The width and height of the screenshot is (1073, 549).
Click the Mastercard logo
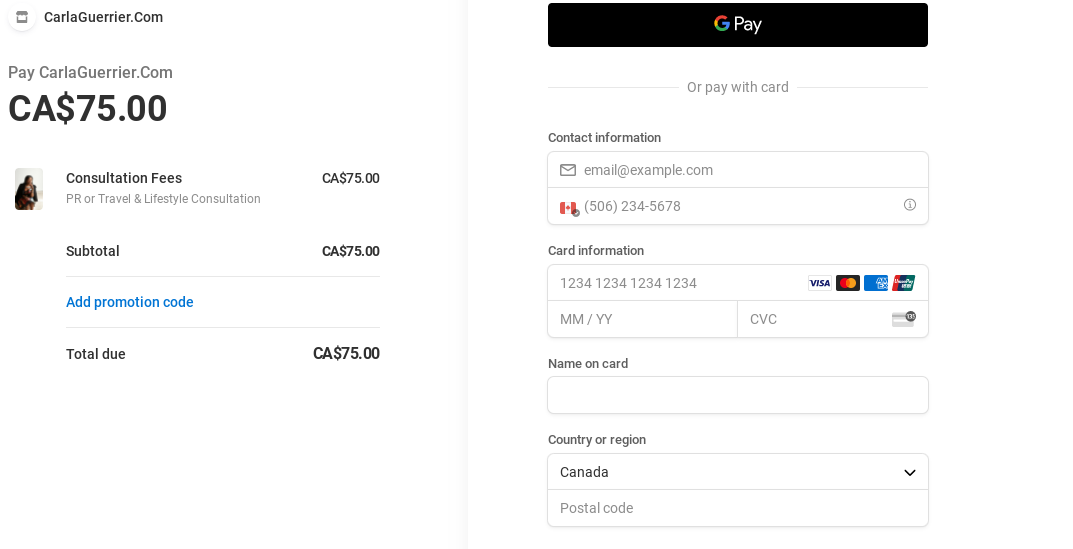[848, 283]
